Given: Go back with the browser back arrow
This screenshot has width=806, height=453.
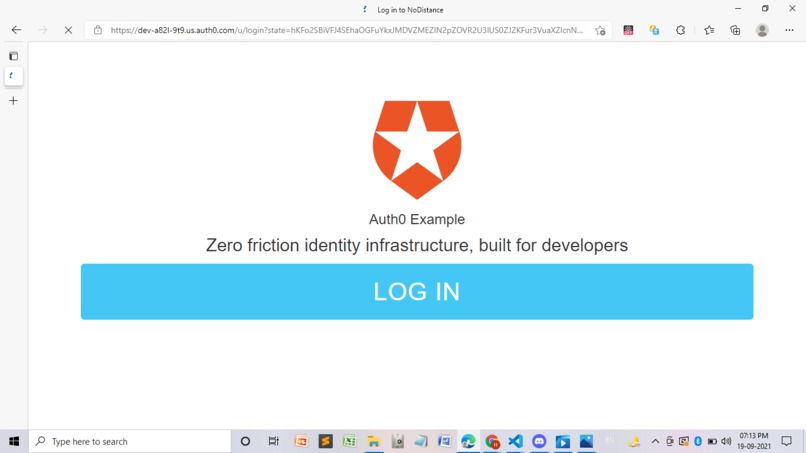Looking at the screenshot, I should pyautogui.click(x=16, y=30).
